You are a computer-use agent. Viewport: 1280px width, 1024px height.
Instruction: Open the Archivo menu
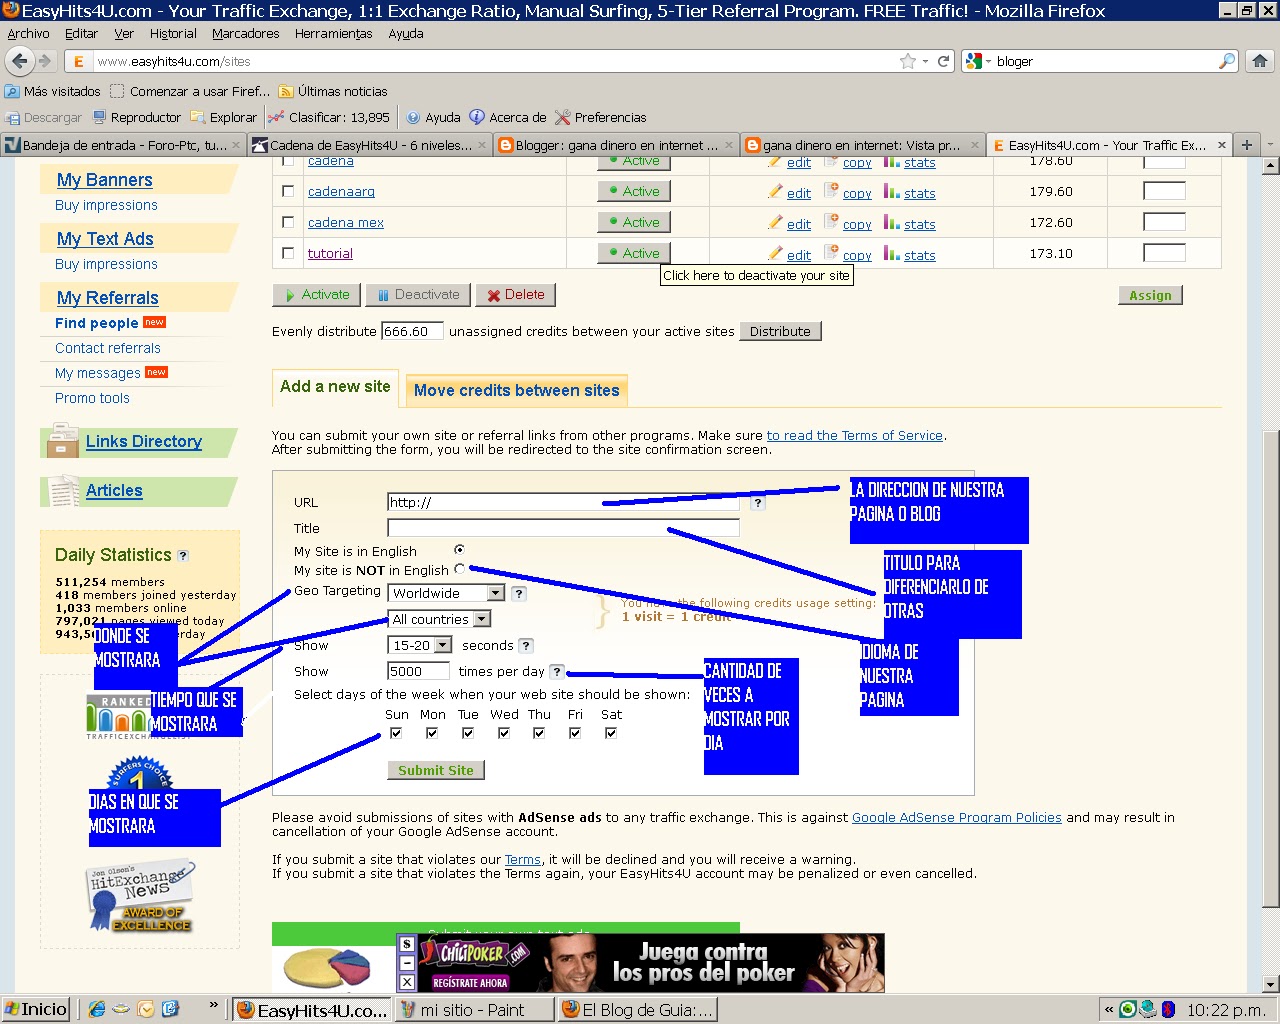[28, 33]
